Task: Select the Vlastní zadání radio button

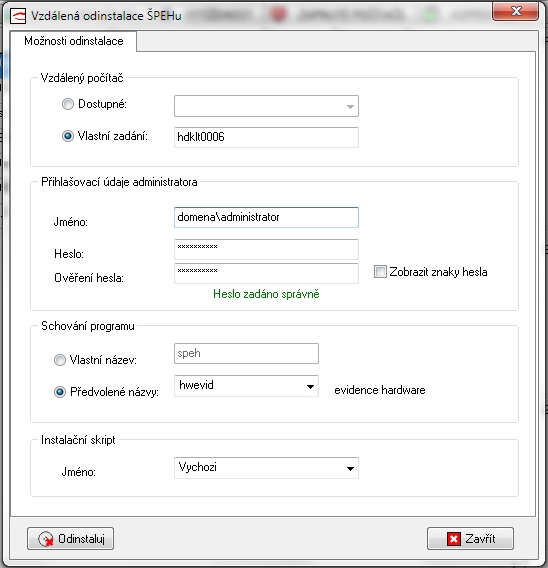Action: coord(68,136)
